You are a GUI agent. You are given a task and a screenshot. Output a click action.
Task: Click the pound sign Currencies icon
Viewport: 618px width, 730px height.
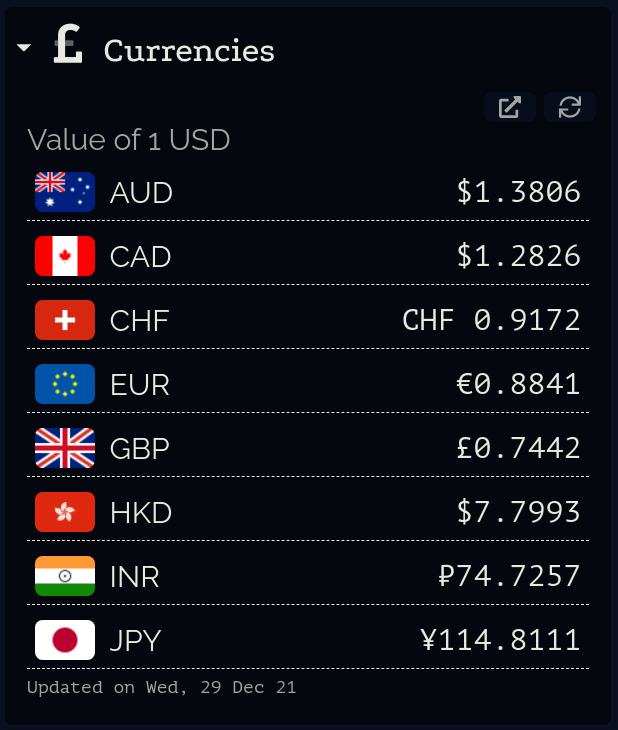[x=68, y=47]
